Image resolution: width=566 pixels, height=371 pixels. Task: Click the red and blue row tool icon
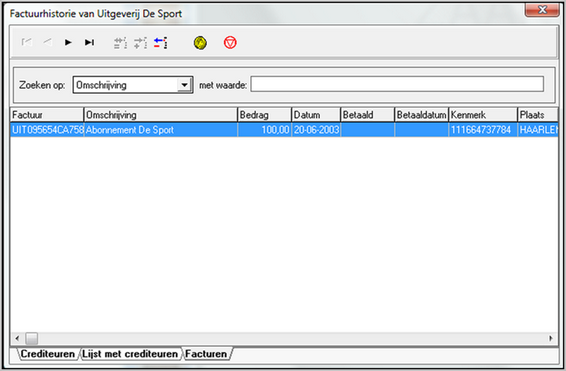(161, 43)
